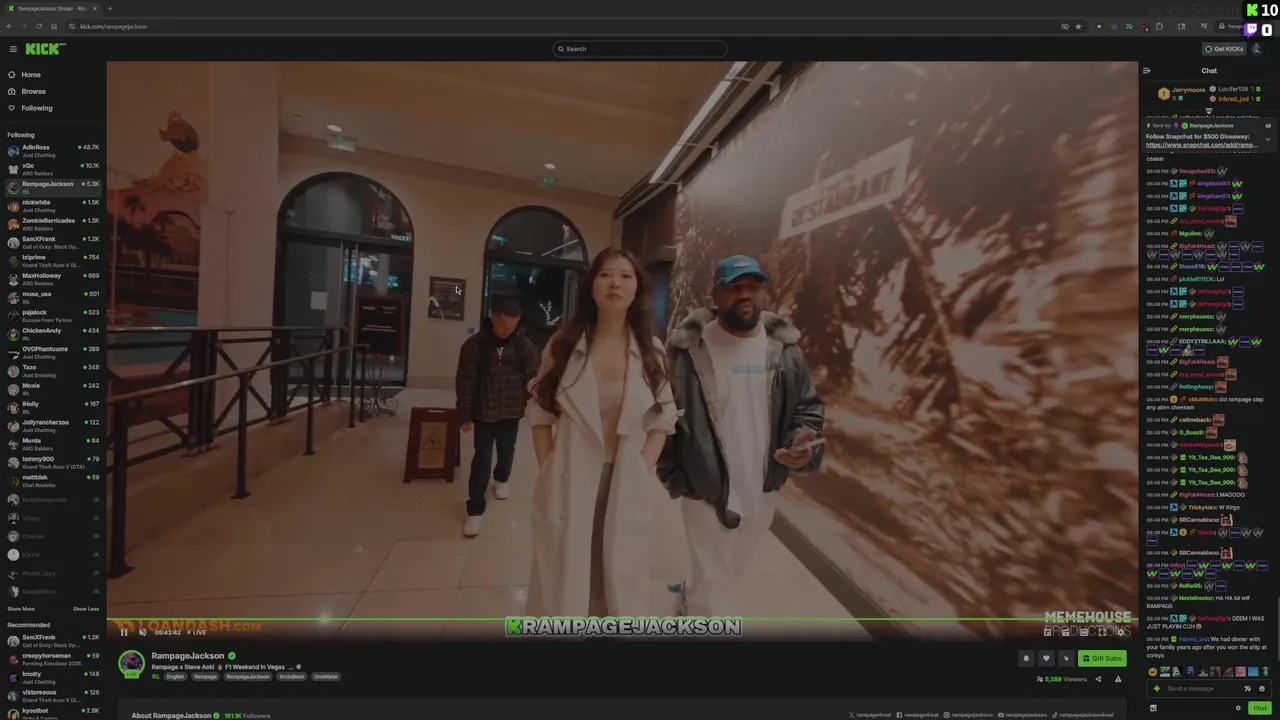The height and width of the screenshot is (720, 1280).
Task: Open xQc channel in Following list
Action: click(x=53, y=168)
